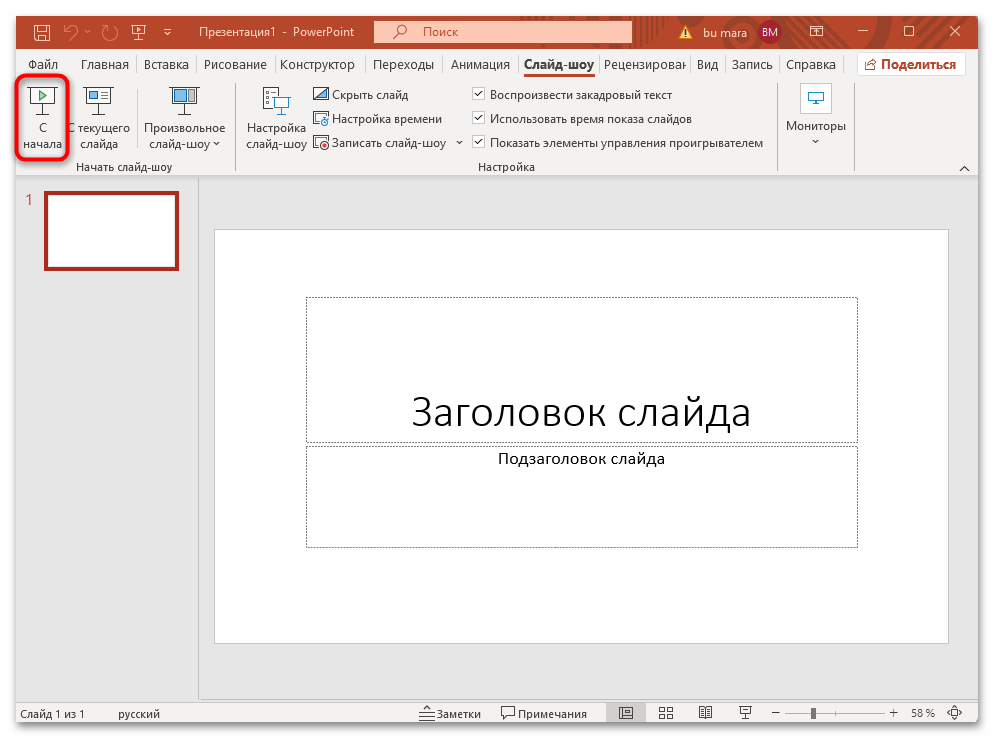This screenshot has width=994, height=738.
Task: Open Настройка времени rehearsal tool
Action: click(380, 118)
